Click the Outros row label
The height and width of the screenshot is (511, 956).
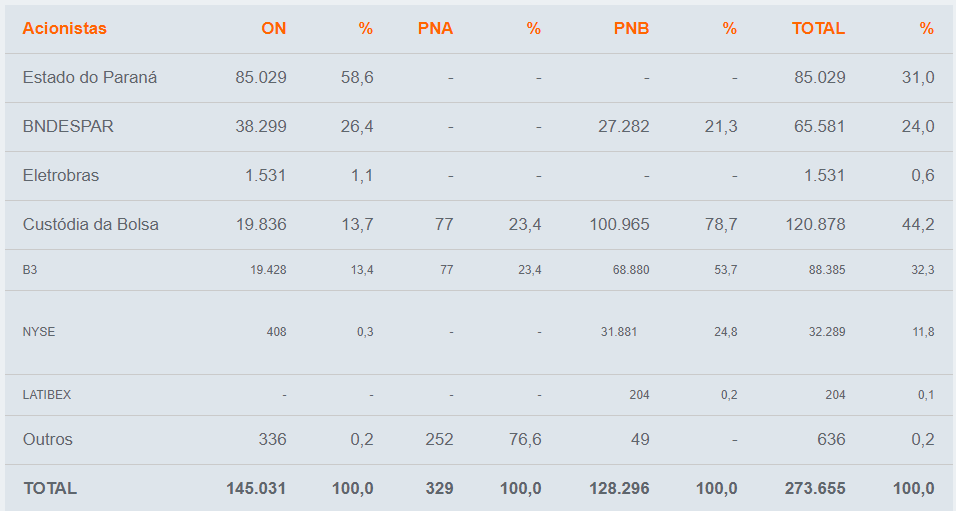[x=48, y=439]
